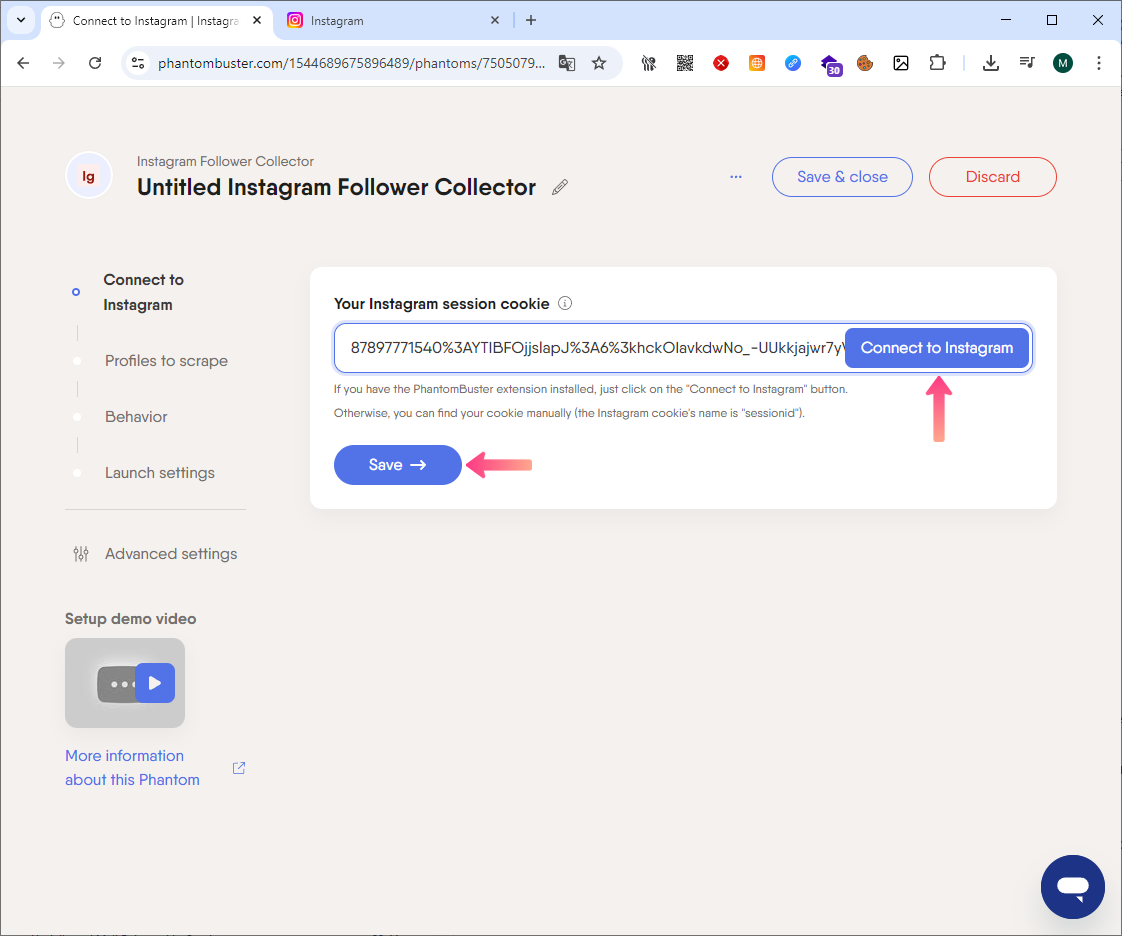Viewport: 1122px width, 936px height.
Task: Open Chrome three-dot menu
Action: pyautogui.click(x=1098, y=63)
